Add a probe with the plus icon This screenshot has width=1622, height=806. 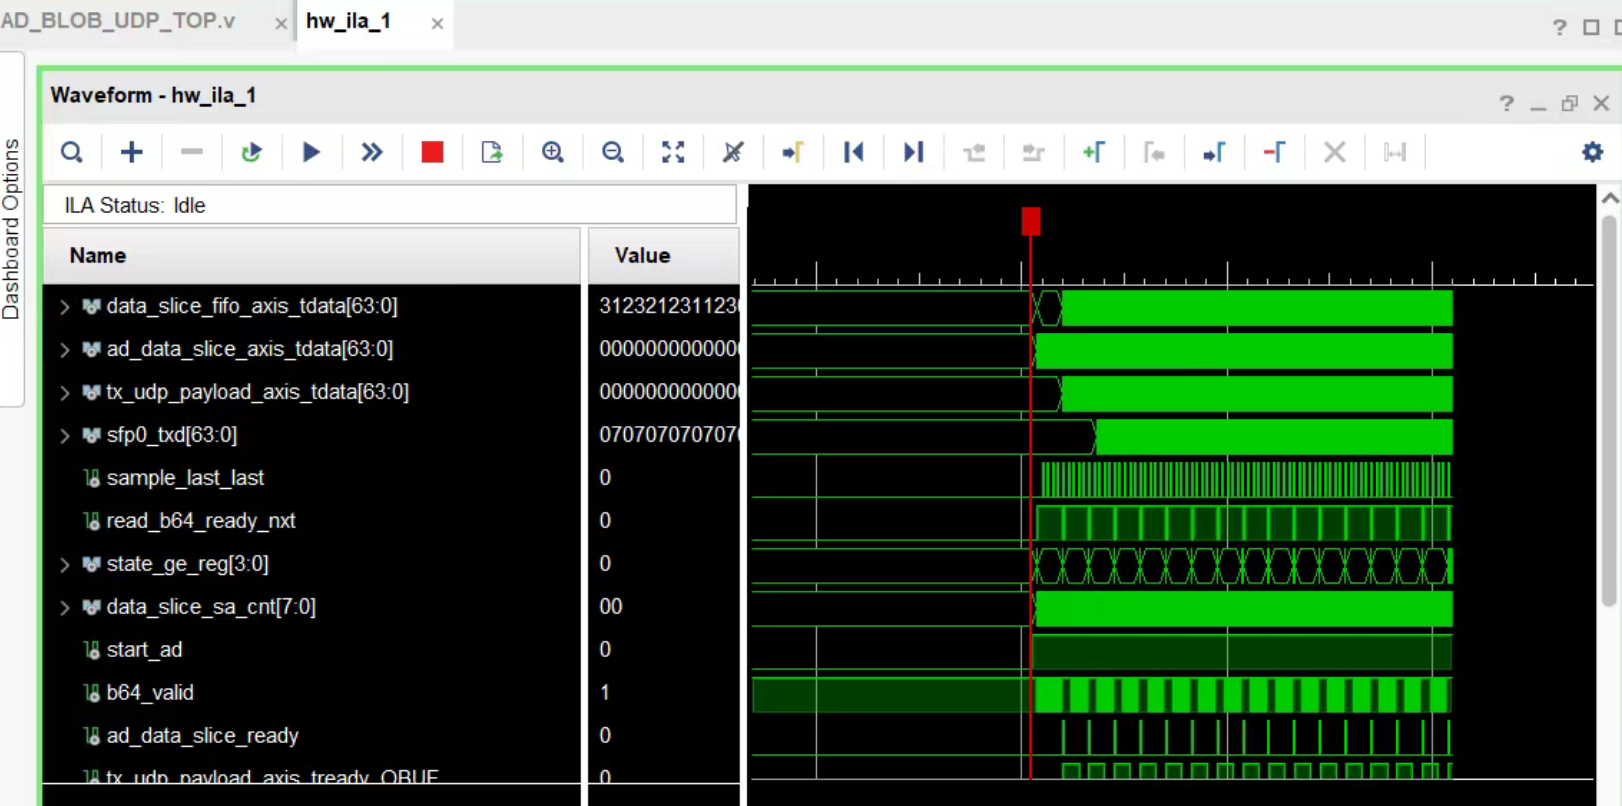click(132, 152)
